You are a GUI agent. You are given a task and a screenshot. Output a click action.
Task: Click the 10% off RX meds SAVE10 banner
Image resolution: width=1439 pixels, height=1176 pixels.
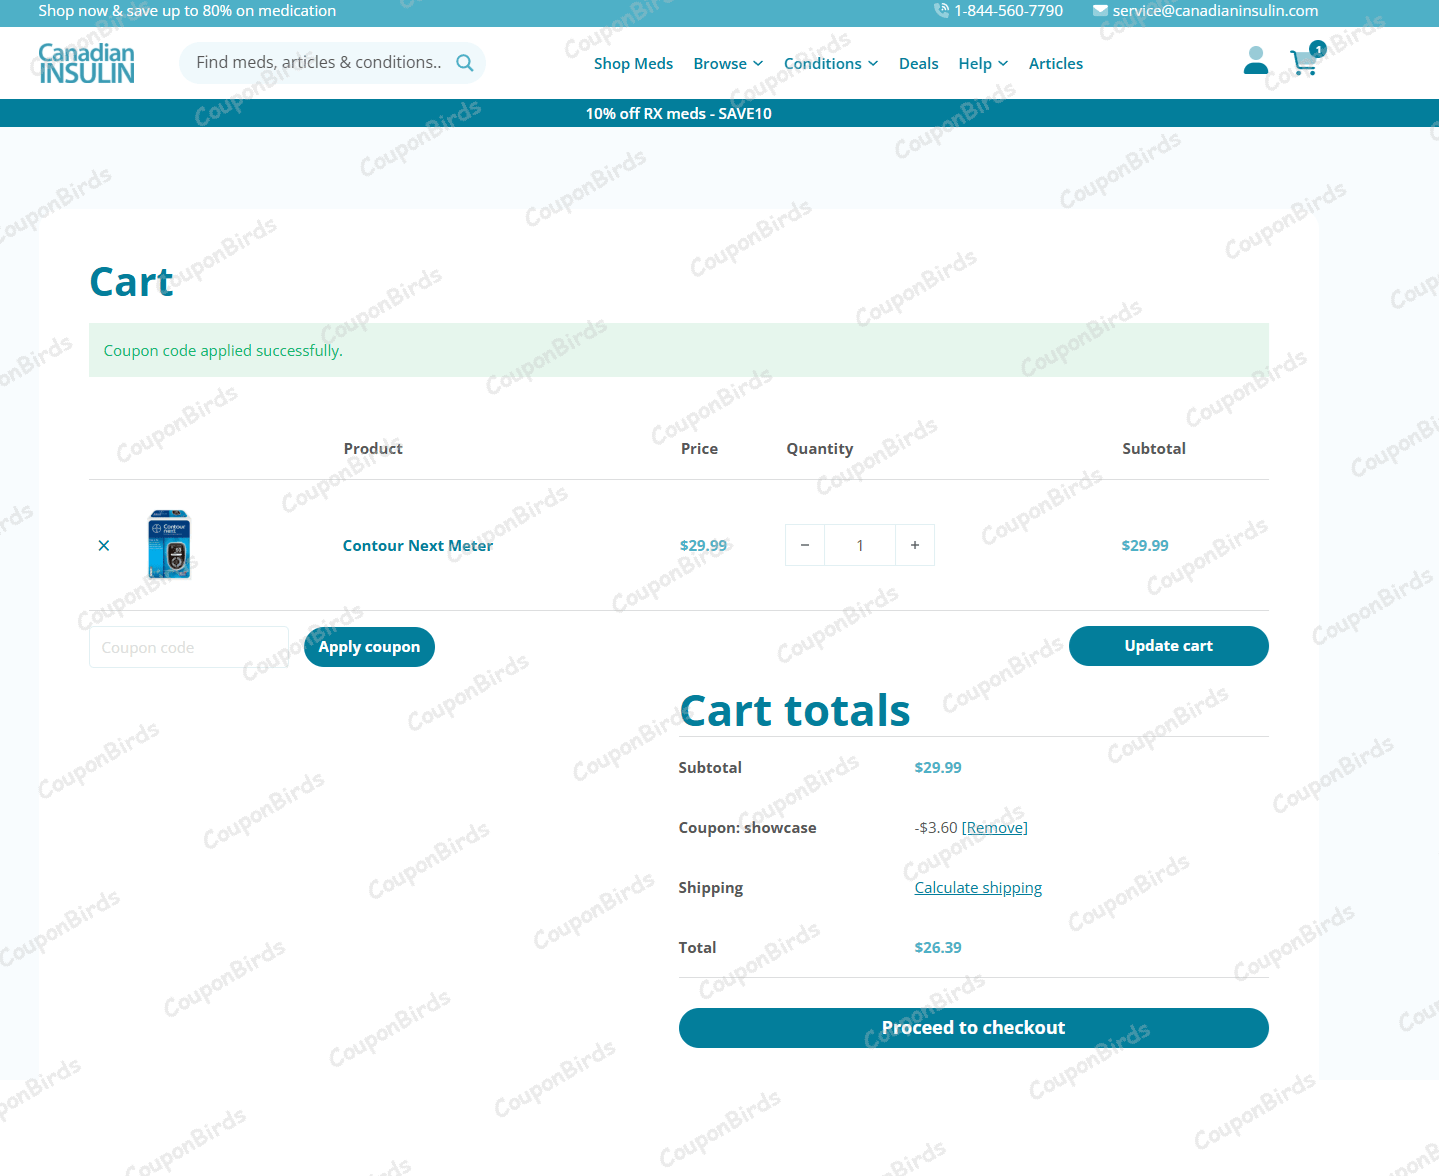[679, 113]
